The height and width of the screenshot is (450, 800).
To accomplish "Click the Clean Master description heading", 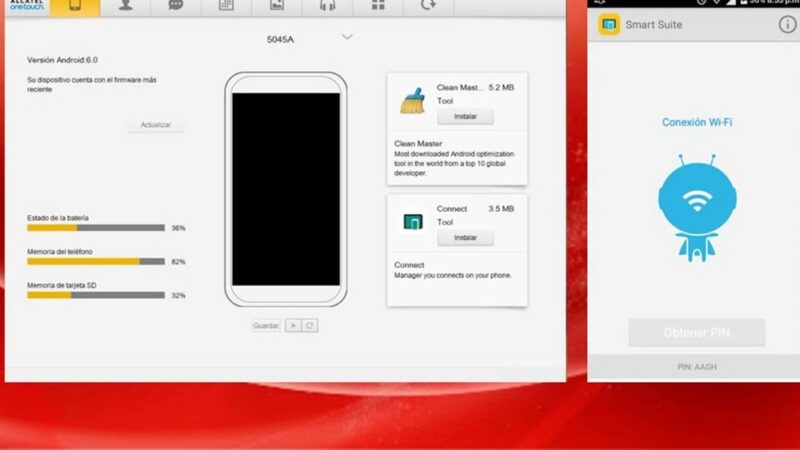I will pyautogui.click(x=418, y=144).
